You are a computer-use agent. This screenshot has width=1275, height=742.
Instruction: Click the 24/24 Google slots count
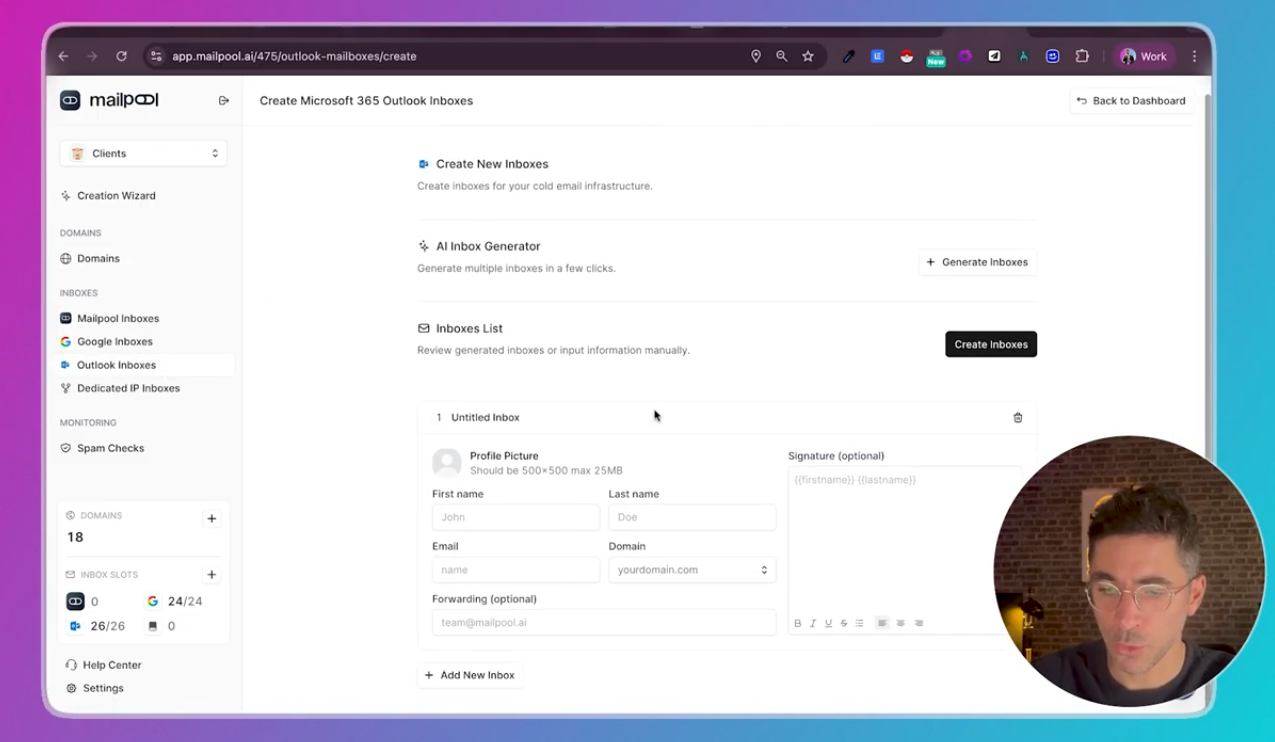tap(185, 601)
